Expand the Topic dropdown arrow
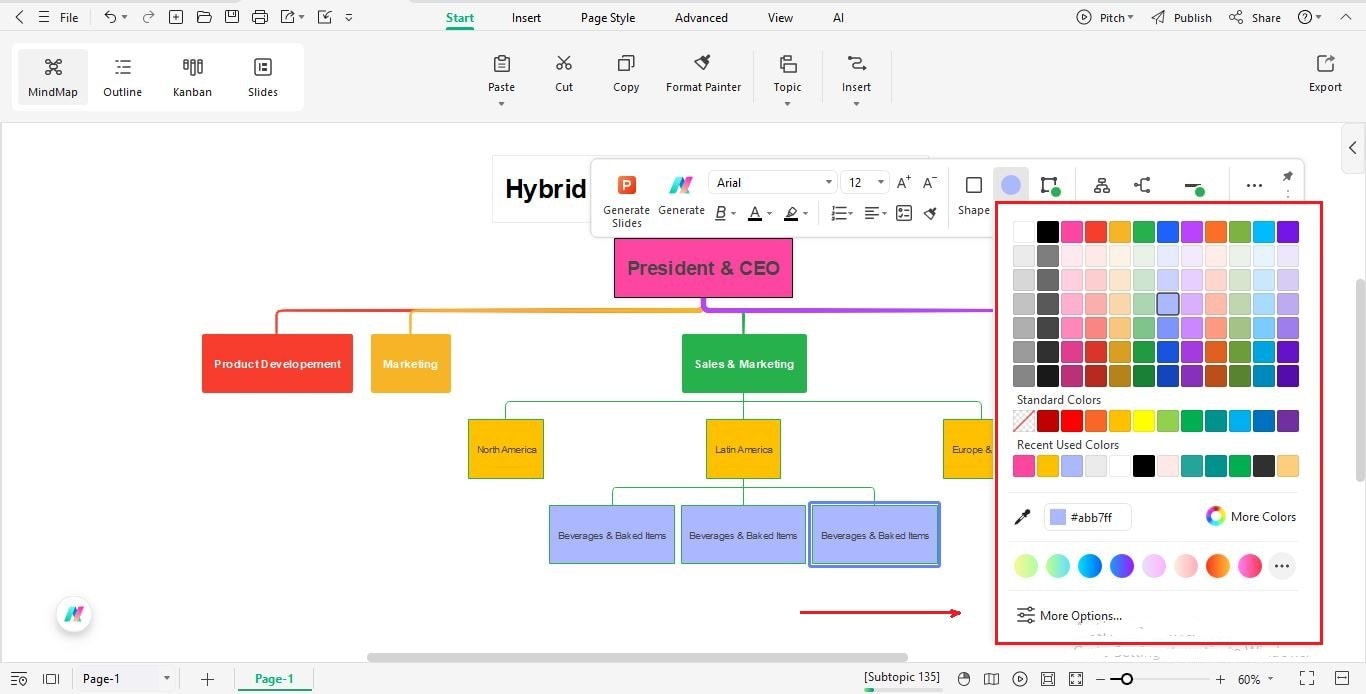 click(787, 104)
